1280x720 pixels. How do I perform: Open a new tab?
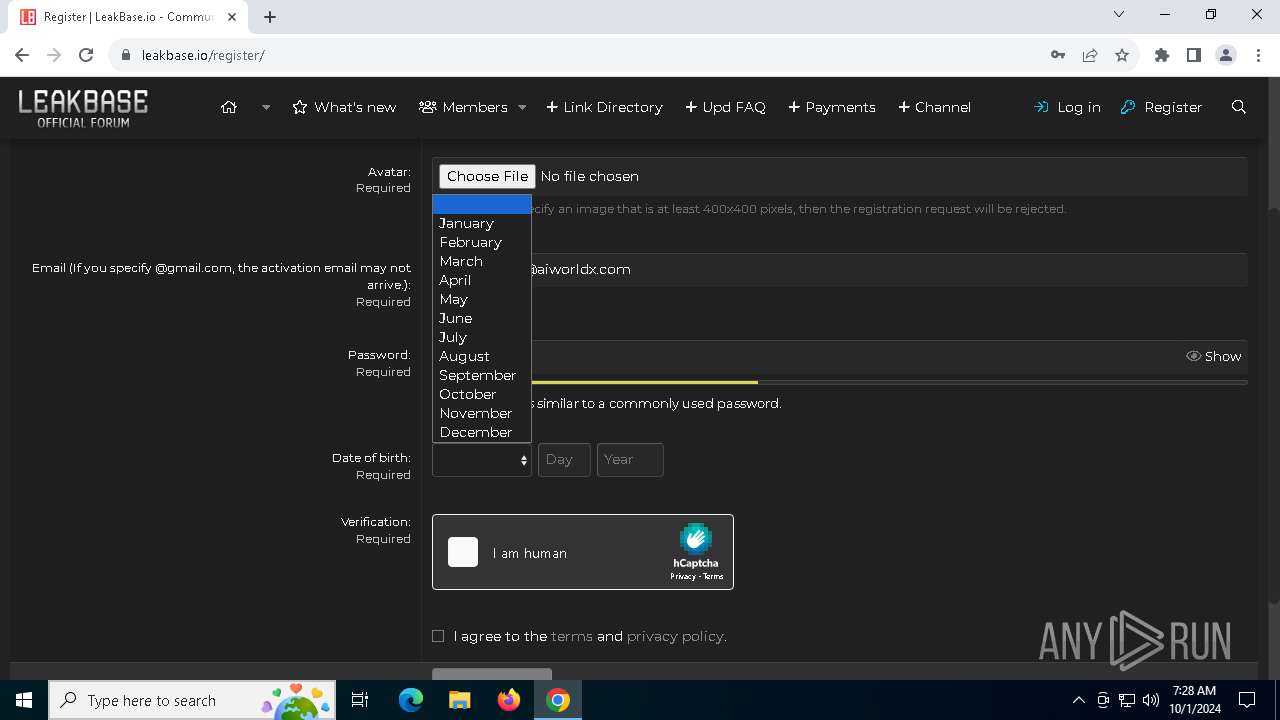point(270,16)
